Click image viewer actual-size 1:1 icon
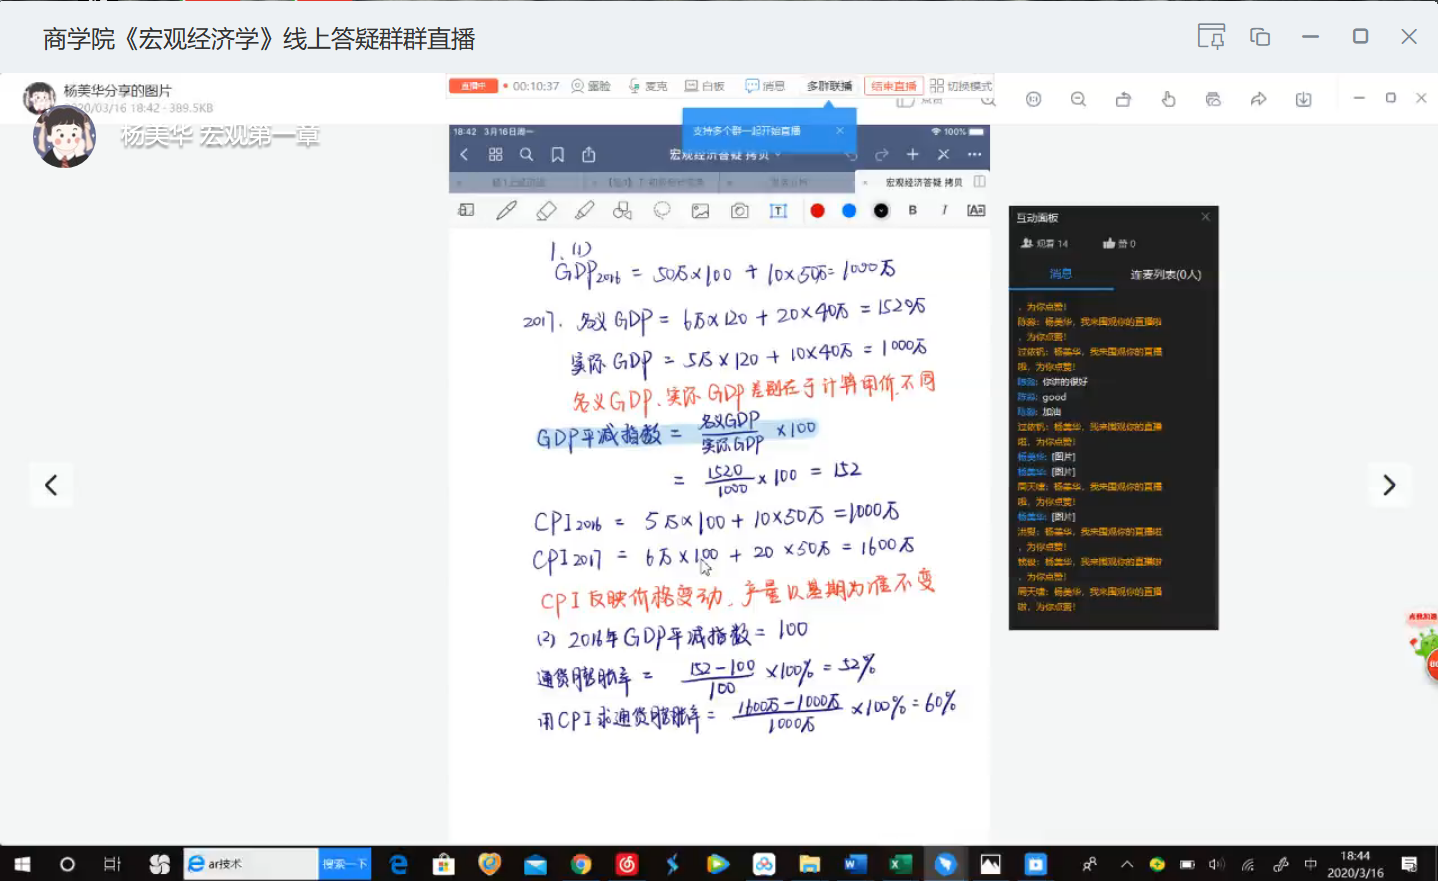The image size is (1438, 881). tap(1034, 99)
